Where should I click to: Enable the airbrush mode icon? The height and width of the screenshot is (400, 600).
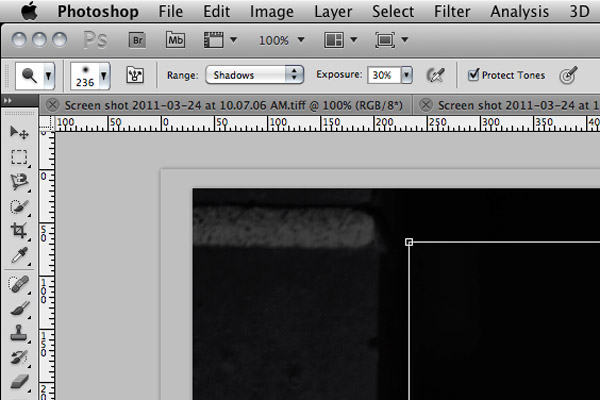[435, 75]
